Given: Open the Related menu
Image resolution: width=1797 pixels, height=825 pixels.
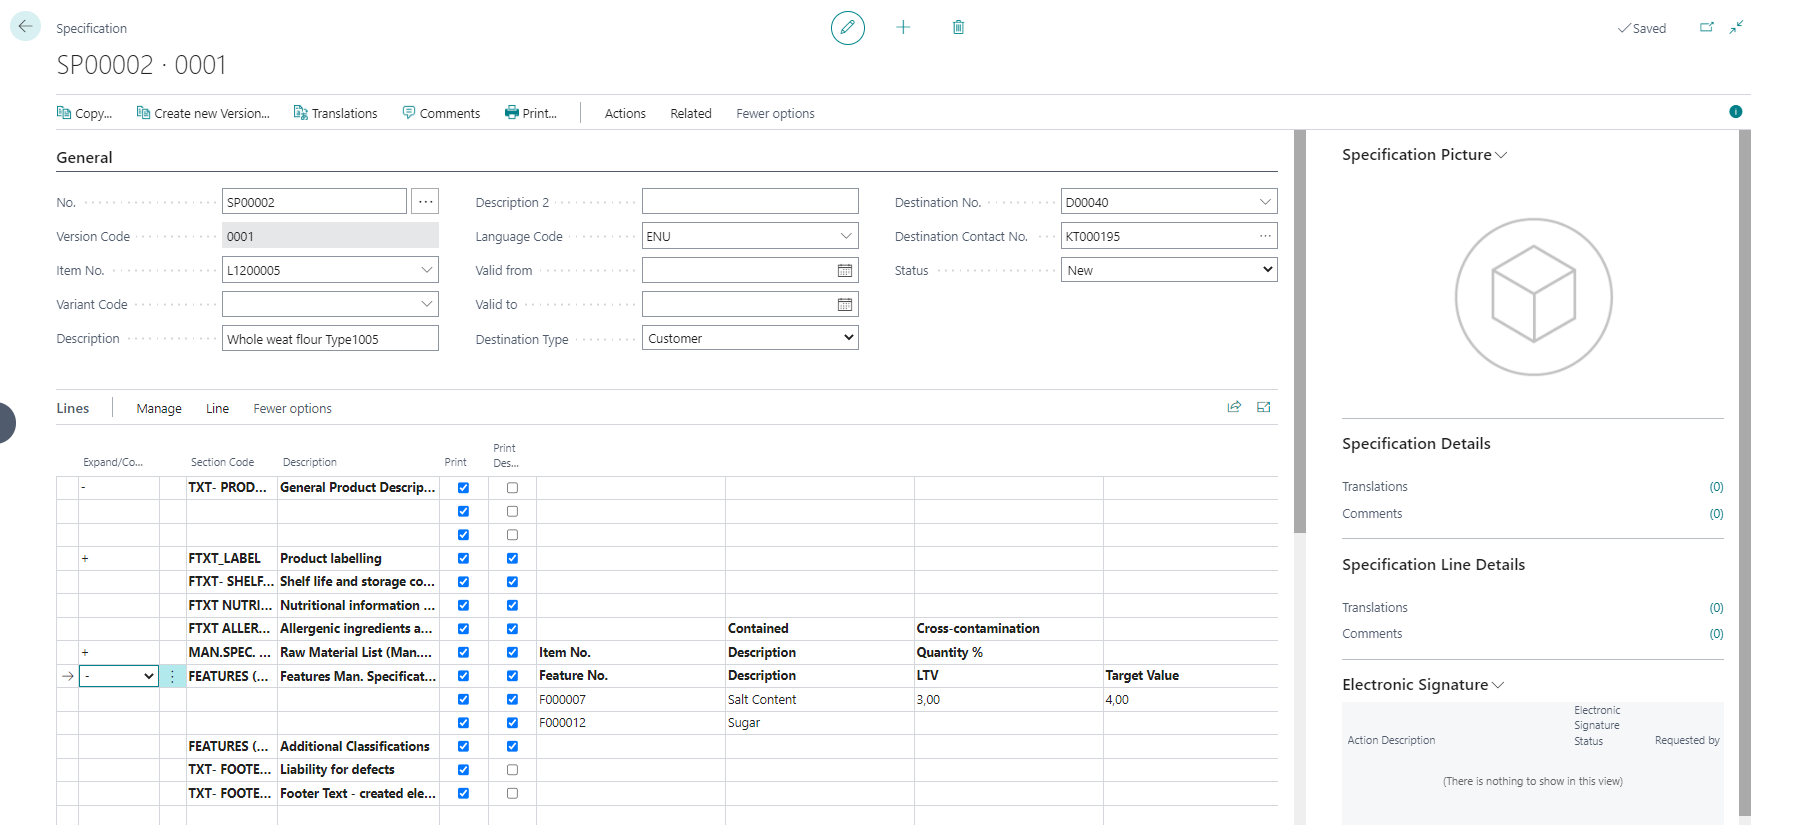Looking at the screenshot, I should point(691,113).
